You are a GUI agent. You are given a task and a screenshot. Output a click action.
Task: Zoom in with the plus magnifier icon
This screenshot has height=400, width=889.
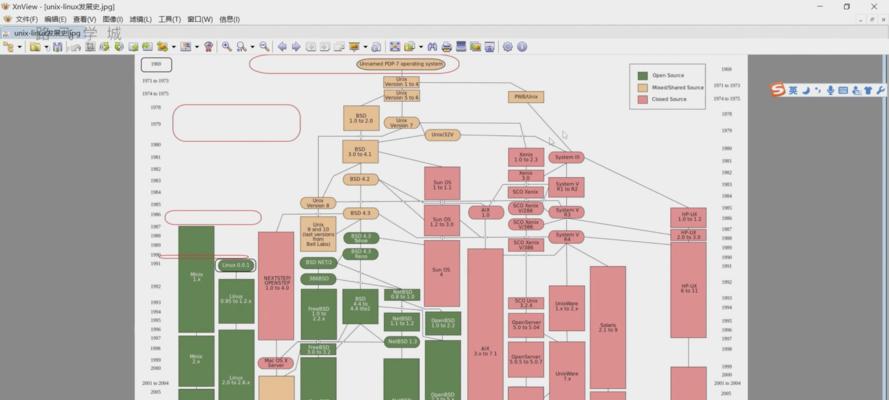pos(226,46)
